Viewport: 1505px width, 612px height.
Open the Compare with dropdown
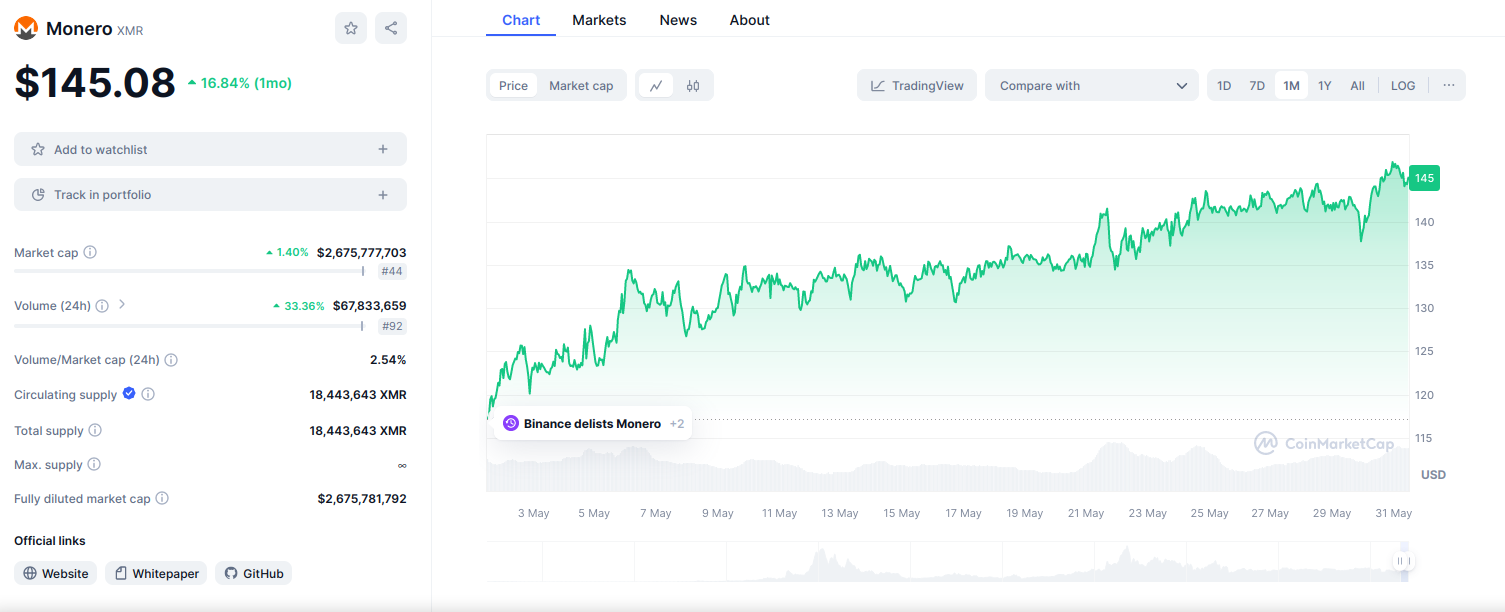pyautogui.click(x=1091, y=86)
